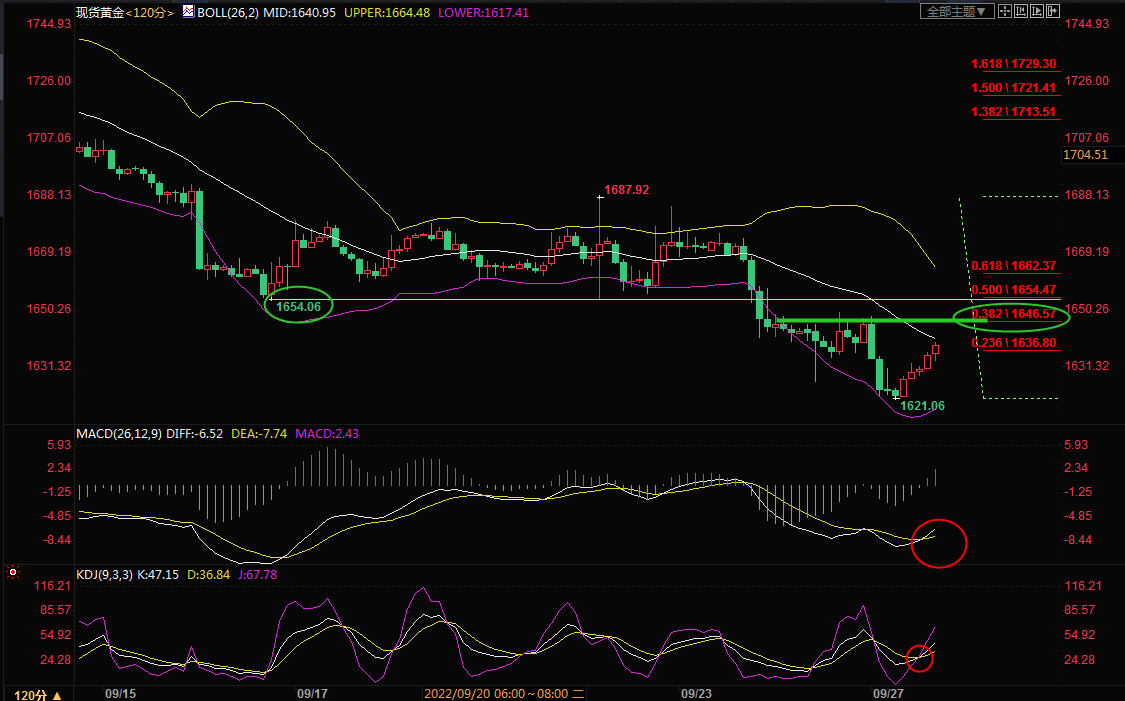Click the red circle on MACD crossover
The height and width of the screenshot is (701, 1125).
tap(940, 543)
